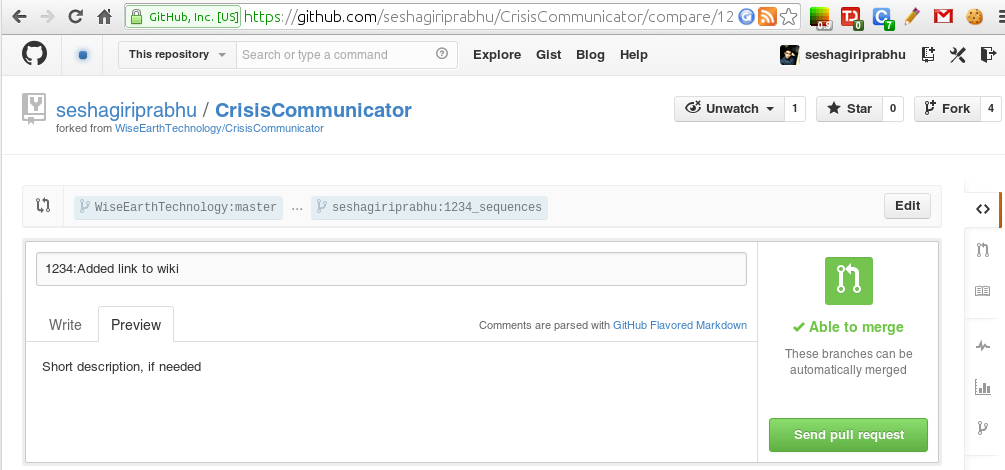Click the Create new repository icon
The width and height of the screenshot is (1005, 470).
(928, 55)
